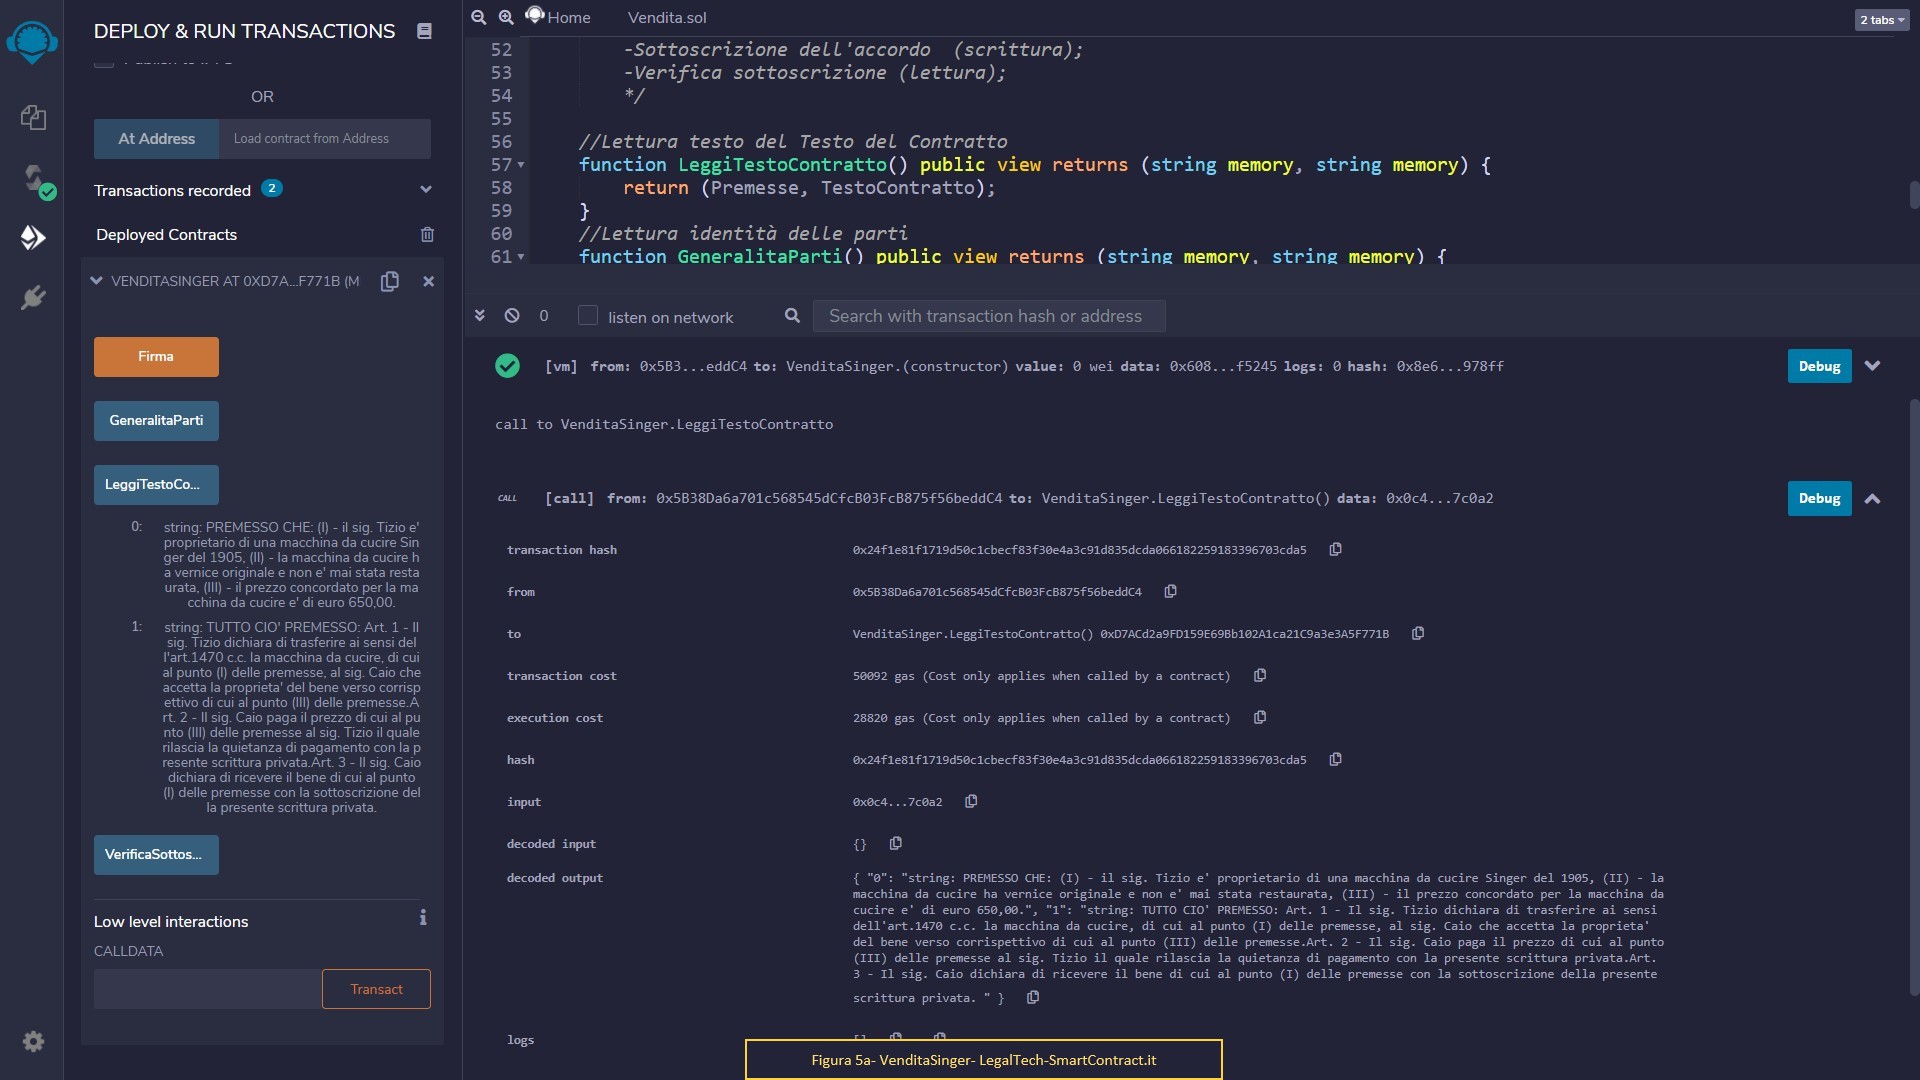Copy the decoded output value
Viewport: 1920px width, 1080px height.
[1033, 997]
